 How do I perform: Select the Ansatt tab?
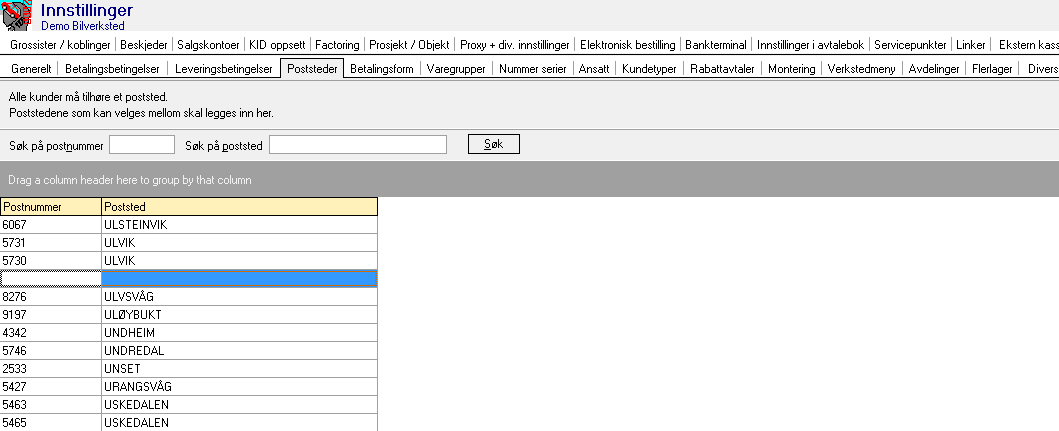click(594, 69)
